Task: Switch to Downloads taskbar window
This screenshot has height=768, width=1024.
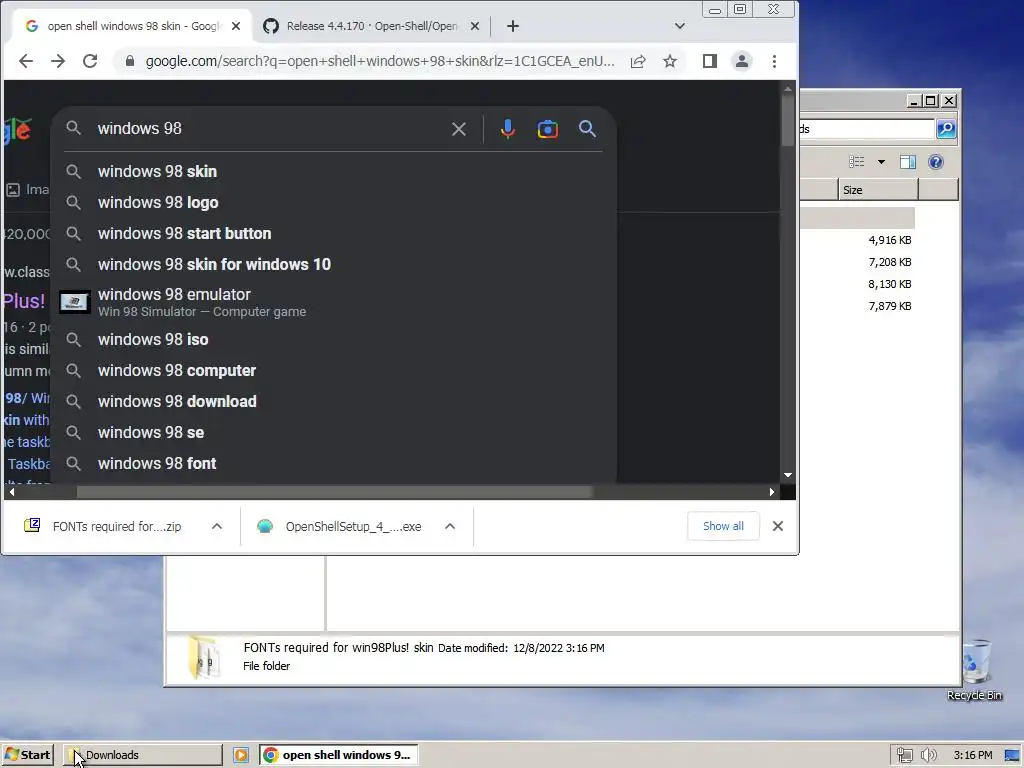Action: coord(144,755)
